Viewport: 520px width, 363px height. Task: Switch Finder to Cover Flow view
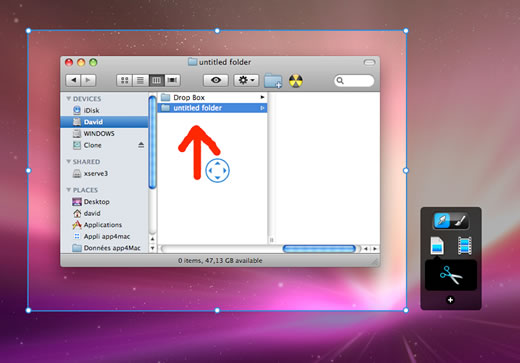172,80
